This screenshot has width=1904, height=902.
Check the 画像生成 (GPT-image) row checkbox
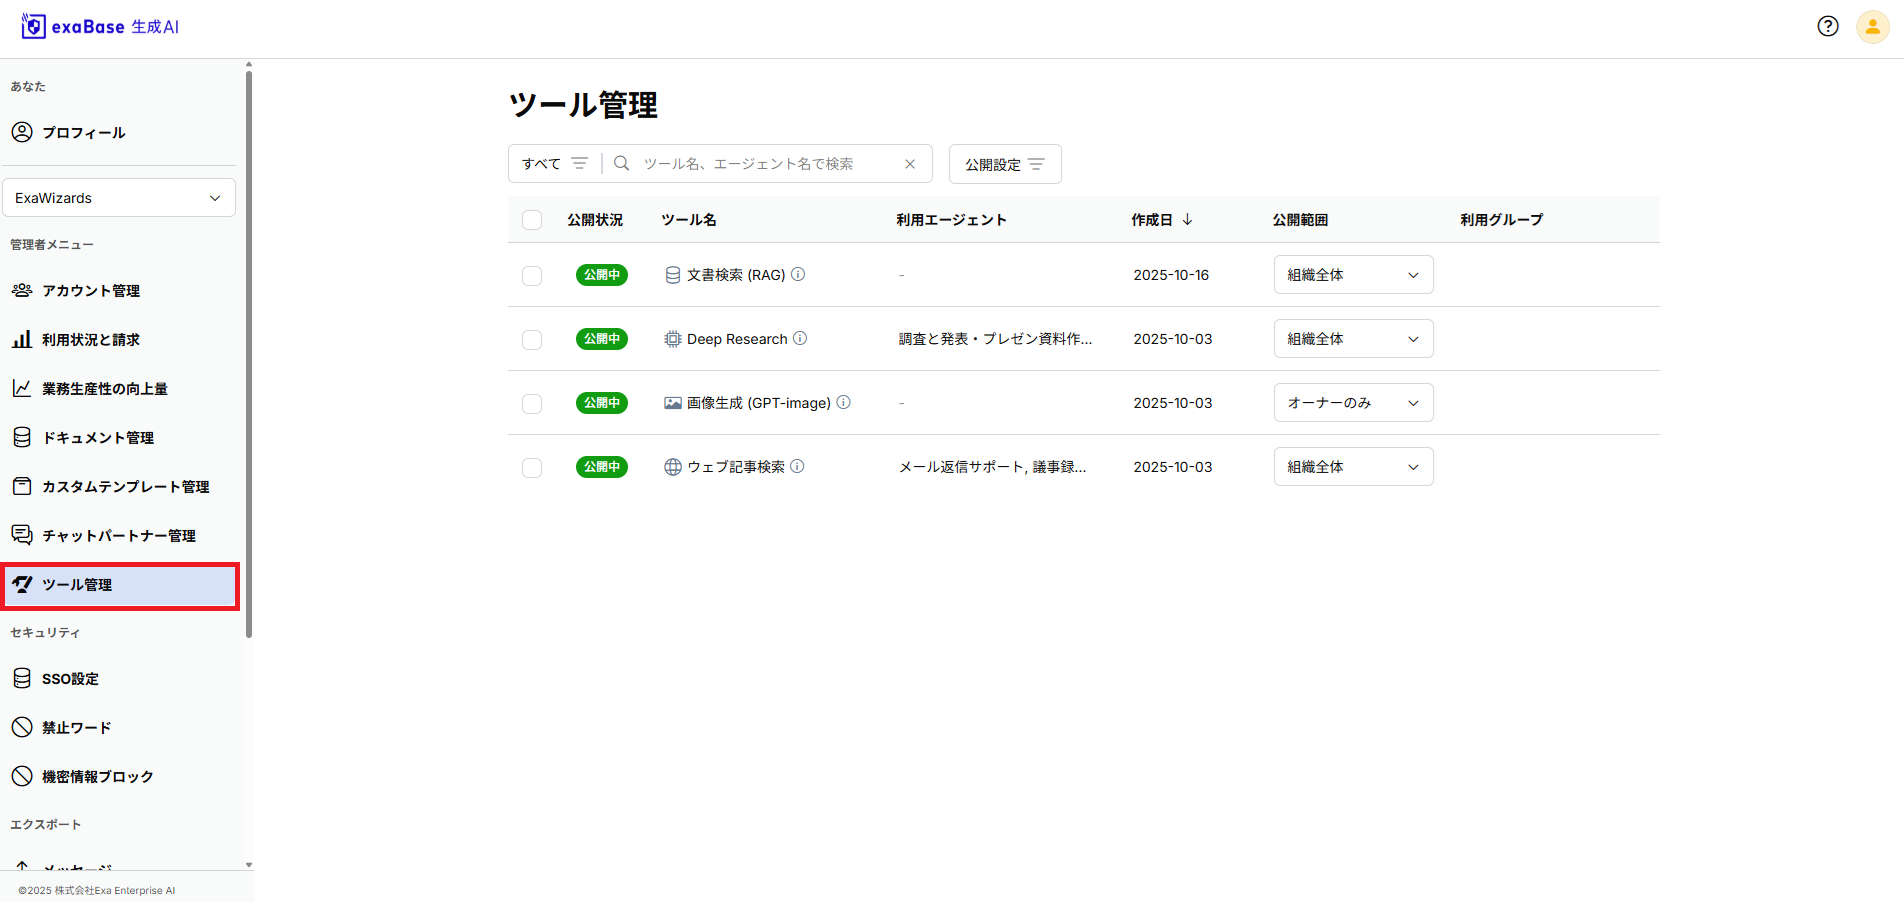[x=532, y=404]
